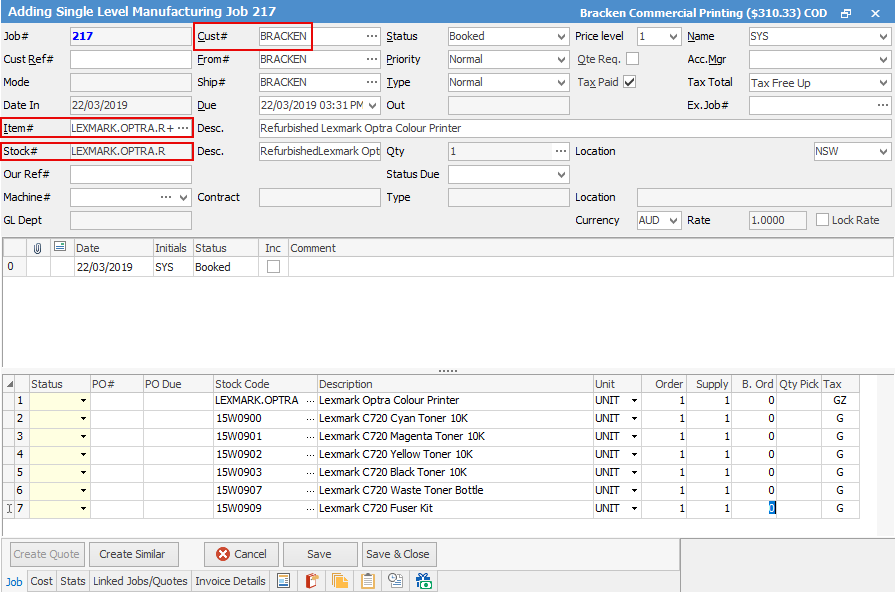Click the gift and money icon tab
The width and height of the screenshot is (895, 592).
pos(424,581)
